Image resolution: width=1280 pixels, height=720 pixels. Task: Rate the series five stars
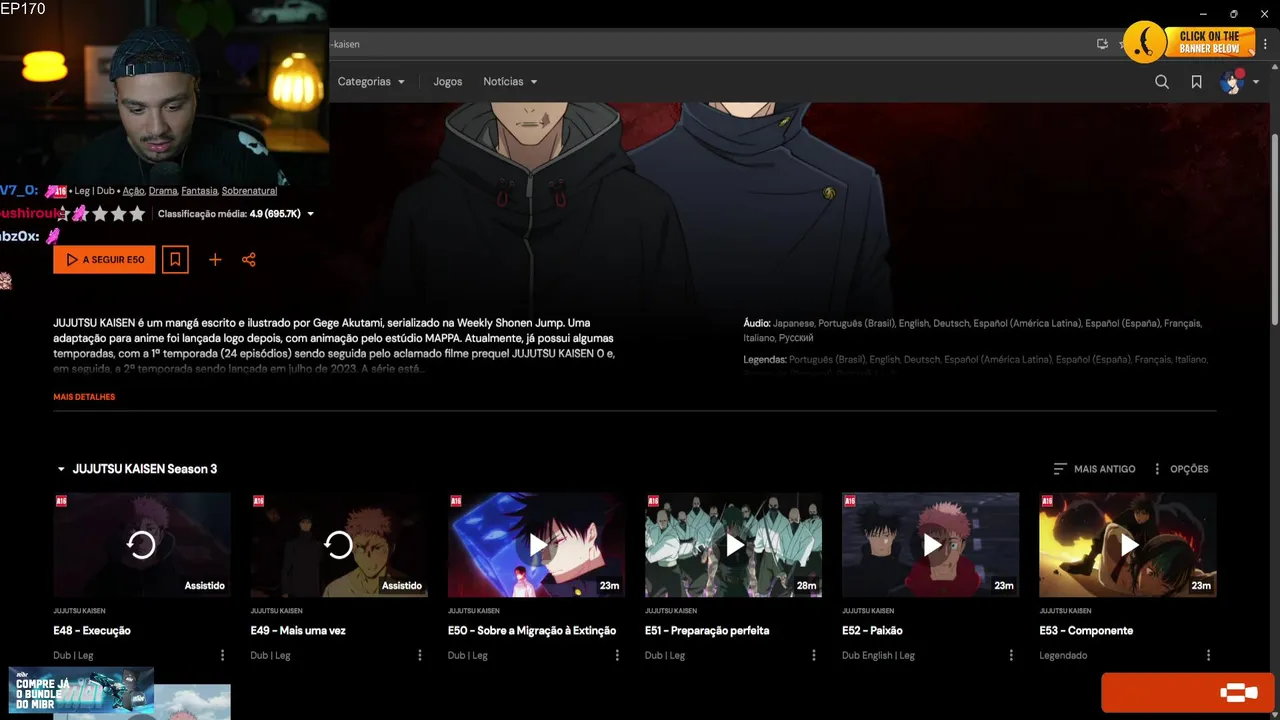(x=138, y=214)
